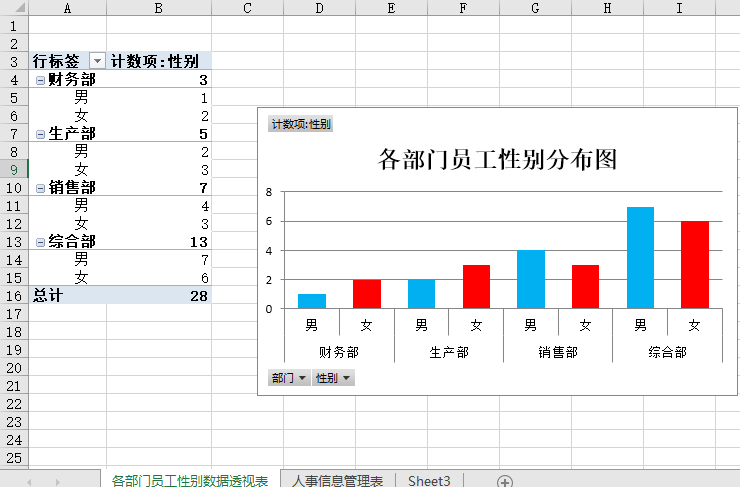The image size is (740, 487).
Task: Select the tallest blue bar for 综合部
Action: click(x=640, y=258)
